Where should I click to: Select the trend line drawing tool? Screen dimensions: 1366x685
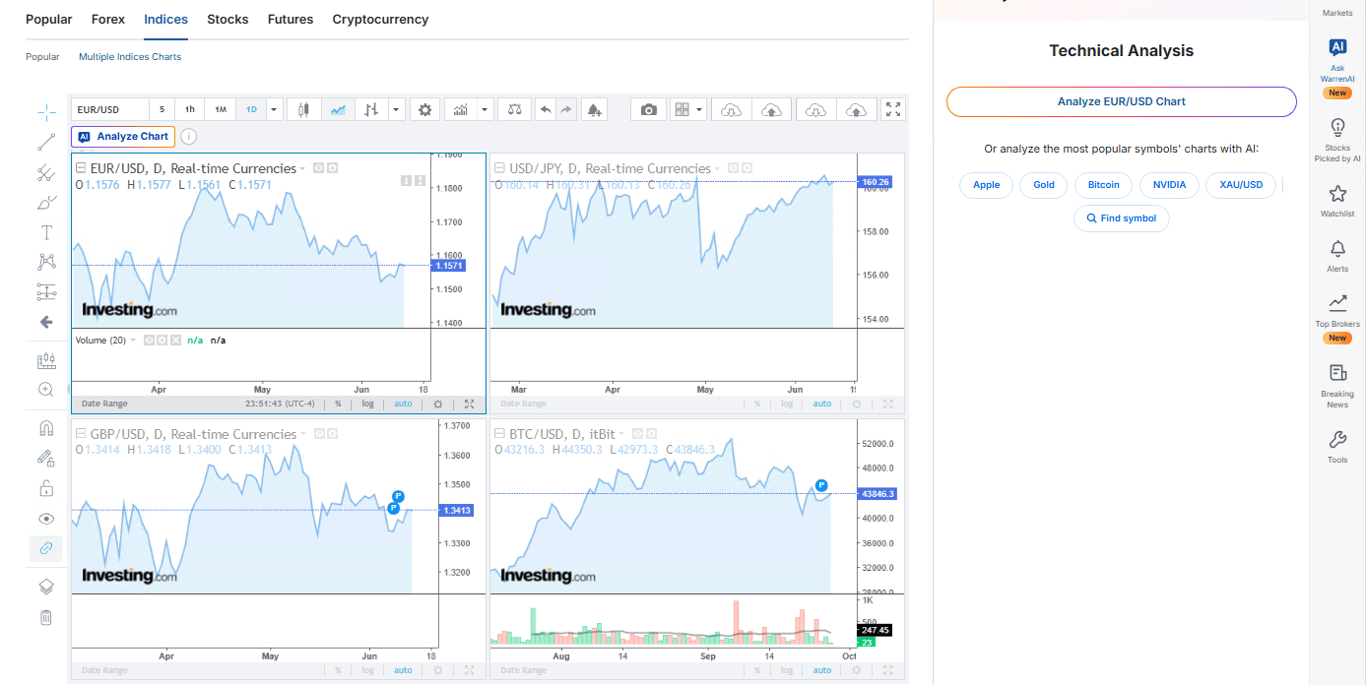pyautogui.click(x=46, y=143)
